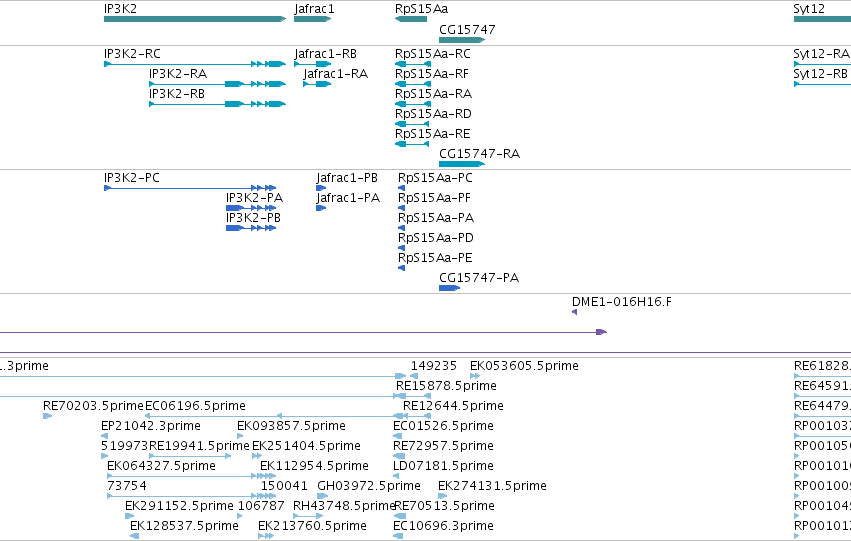Click EST 150041
This screenshot has width=851, height=541.
coord(269,497)
